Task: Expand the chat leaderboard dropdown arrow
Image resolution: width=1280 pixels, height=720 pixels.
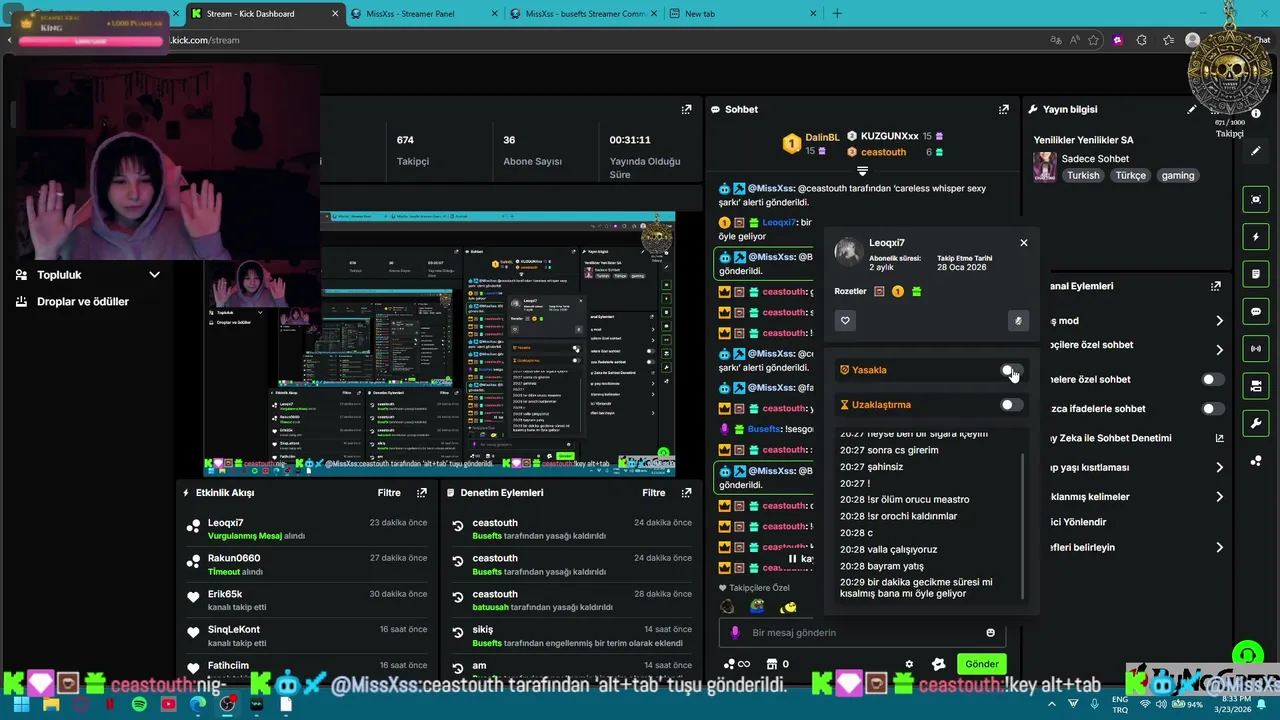Action: point(862,171)
